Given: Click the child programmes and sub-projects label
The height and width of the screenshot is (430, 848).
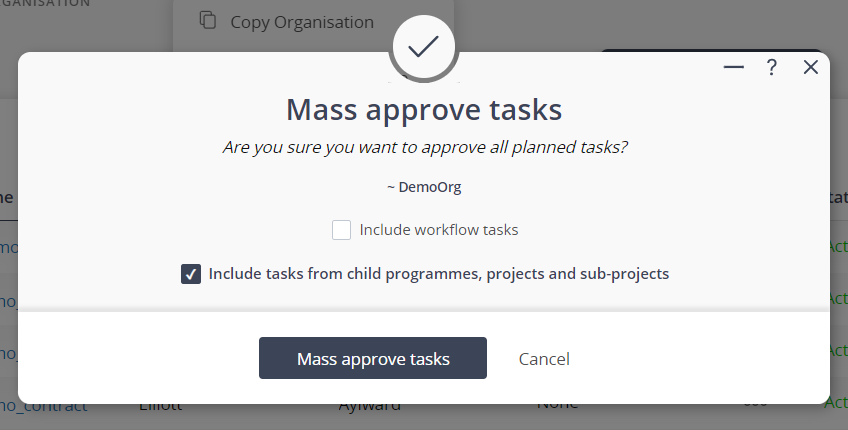Looking at the screenshot, I should pos(438,273).
